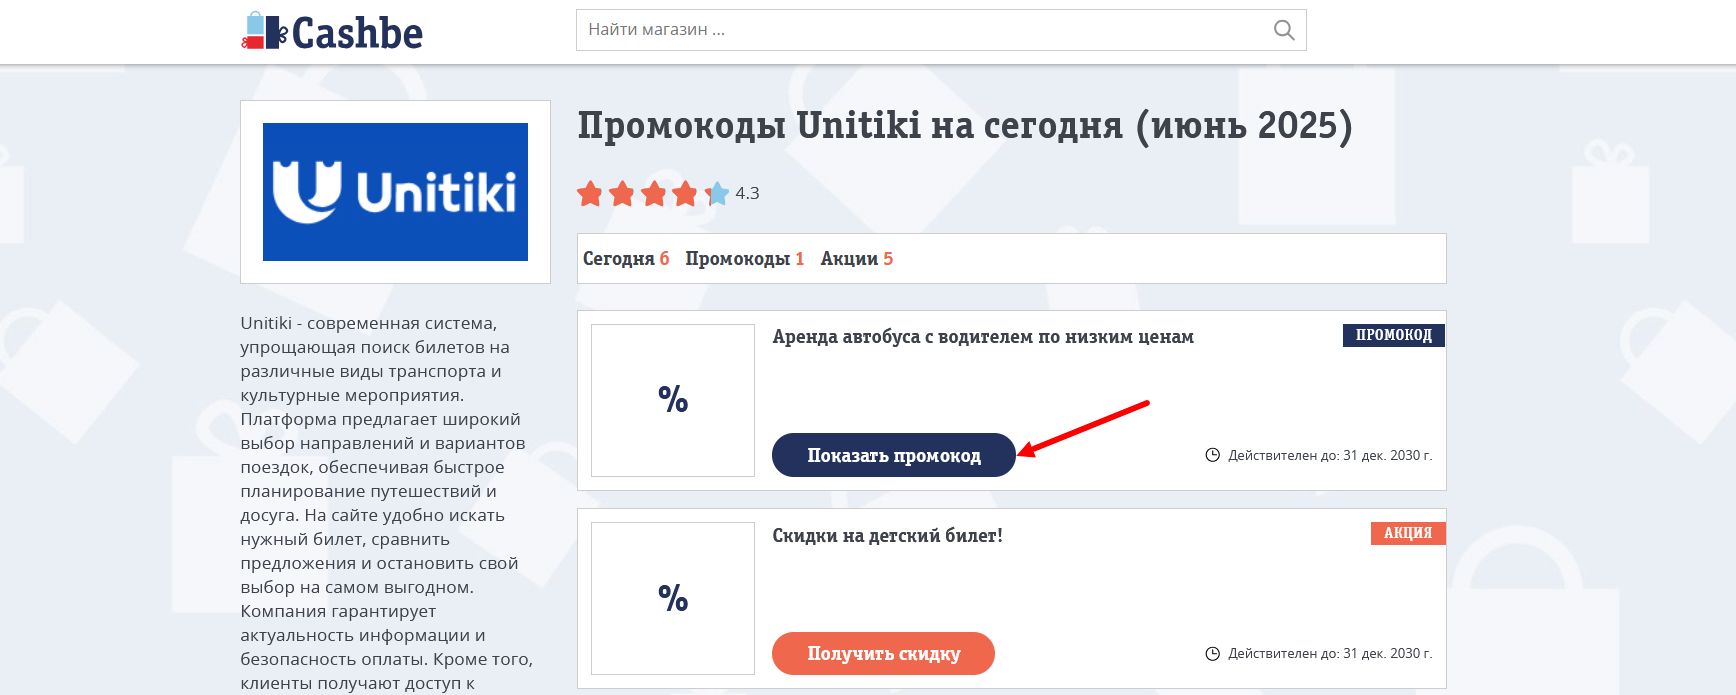Screen dimensions: 1736x695
Task: Click percent thumbnail of bus rental offer
Action: pyautogui.click(x=673, y=400)
